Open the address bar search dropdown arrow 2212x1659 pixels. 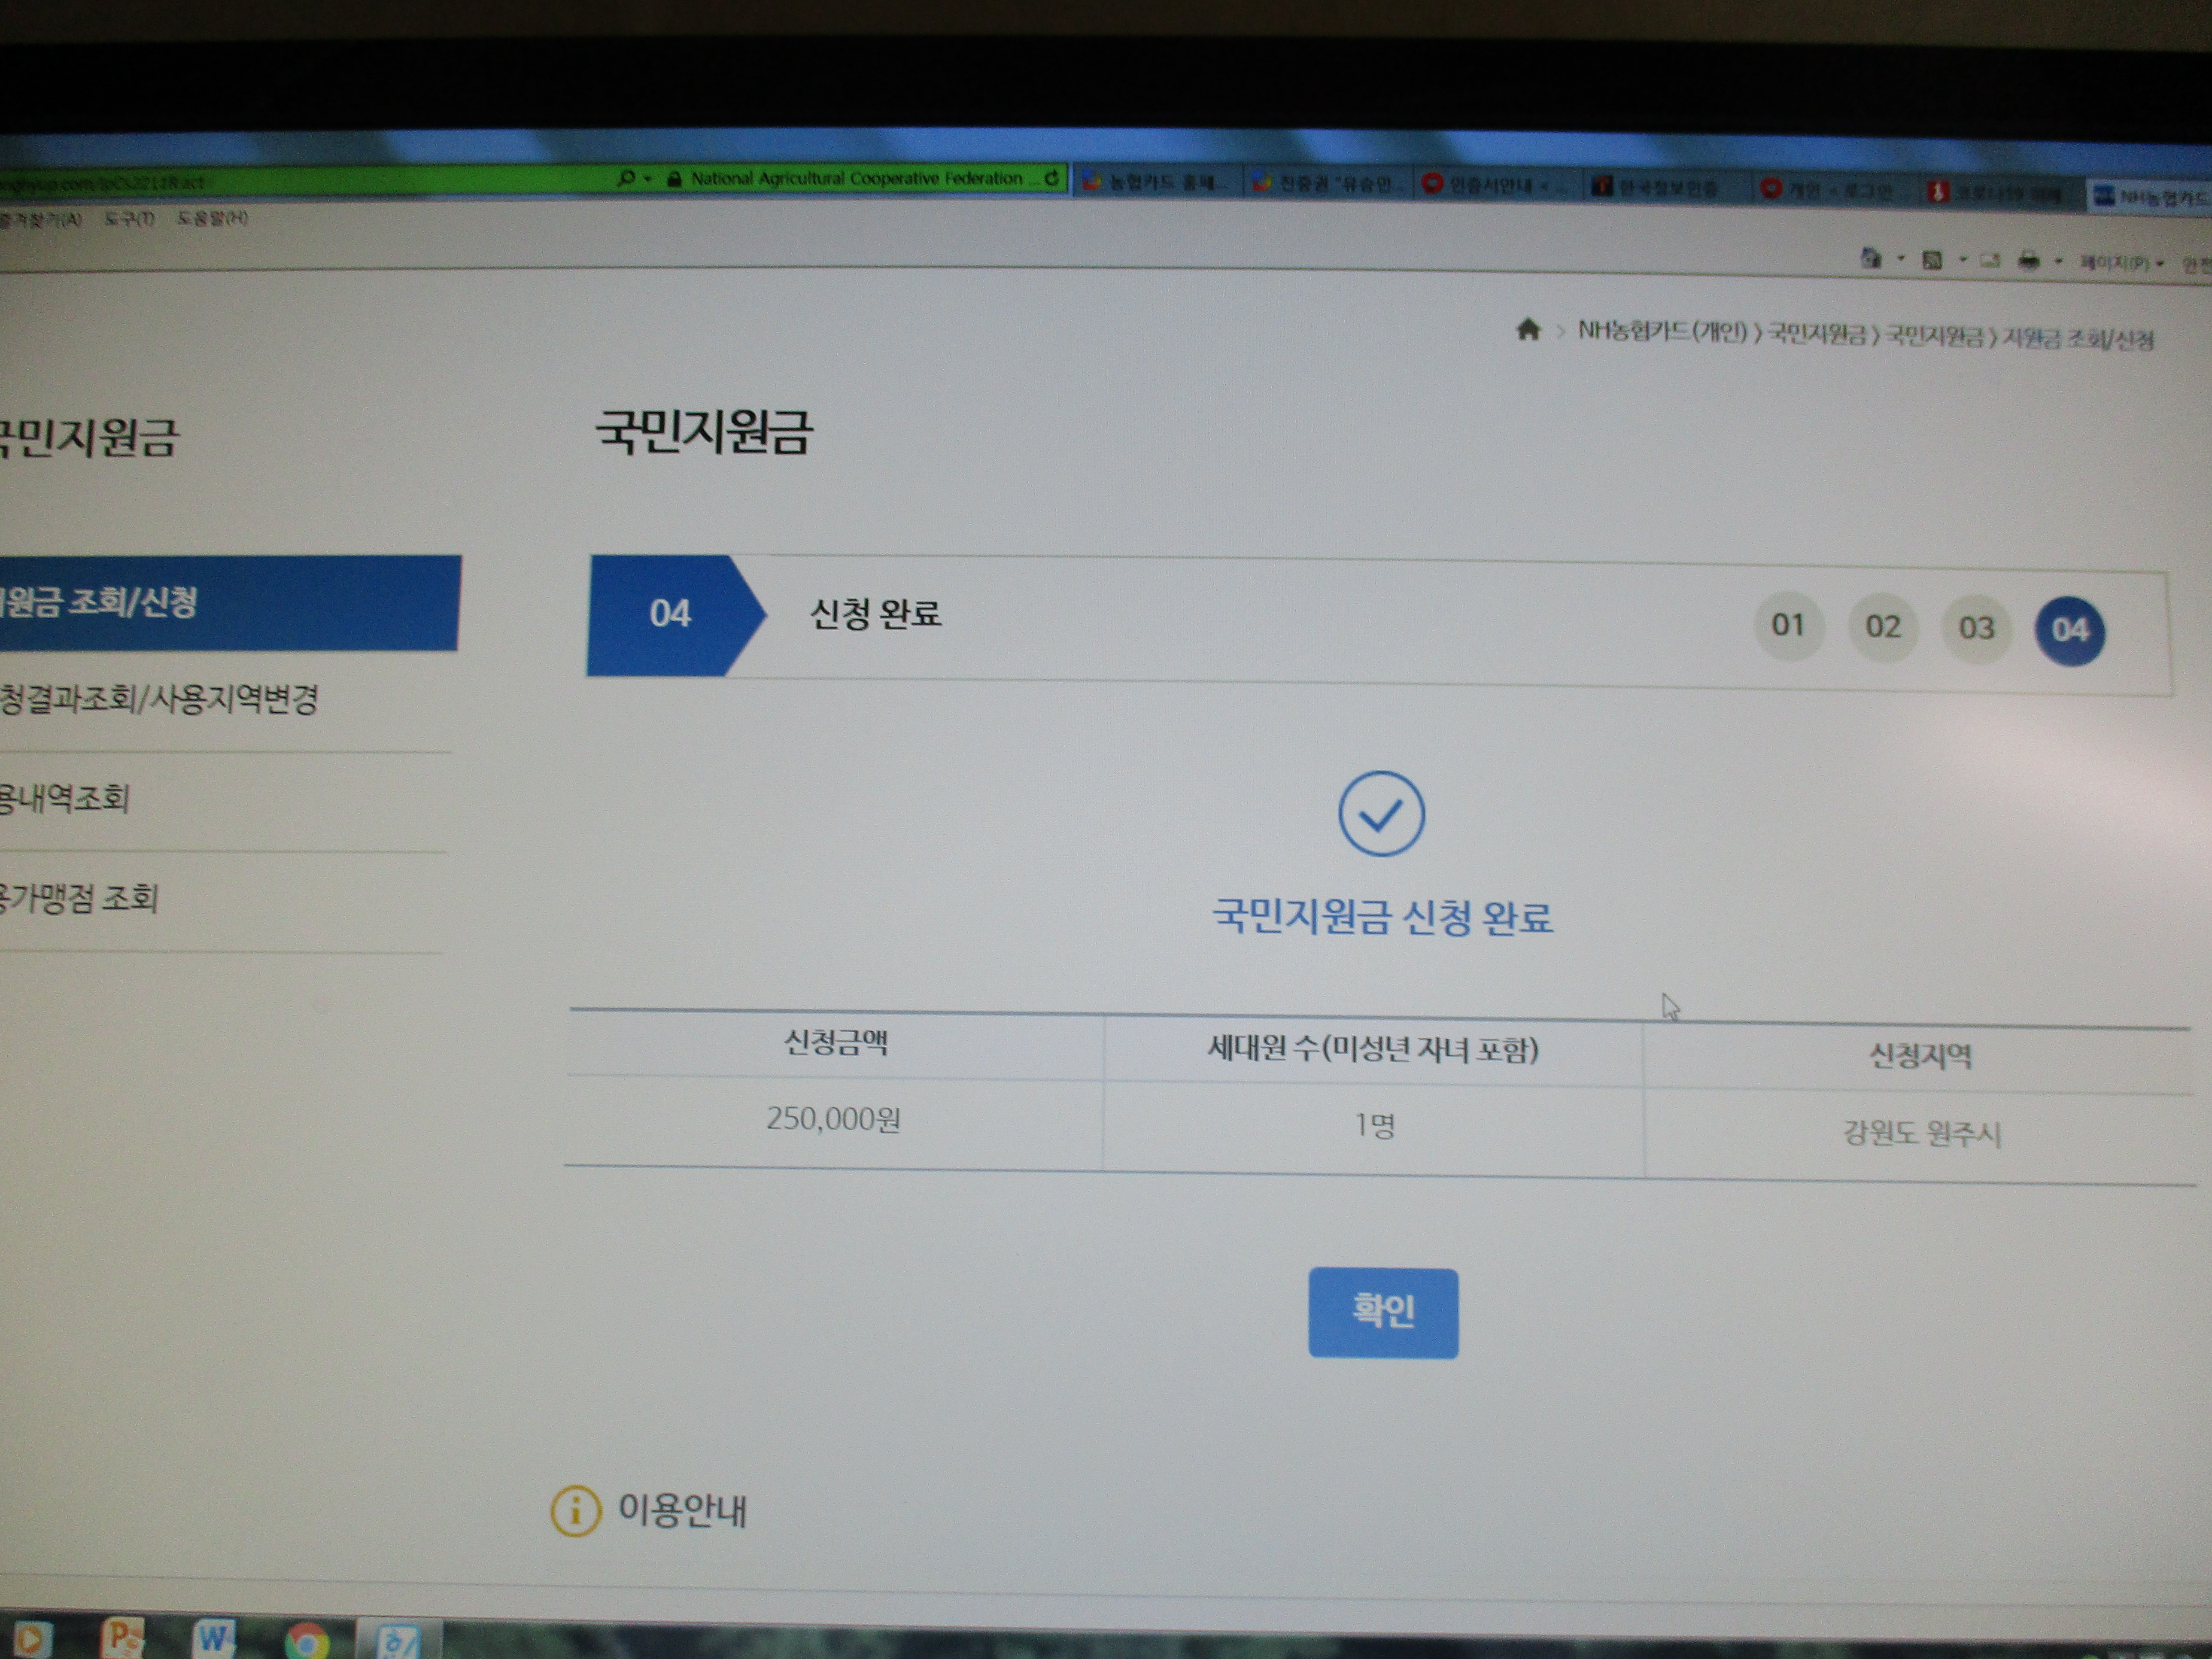pos(648,179)
